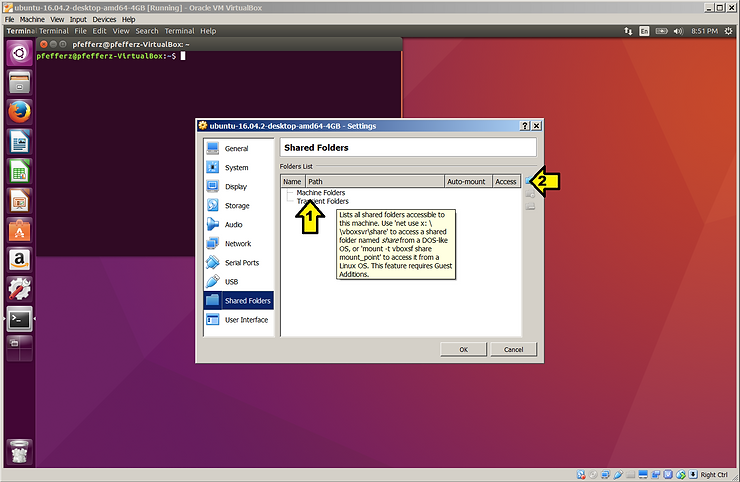Click the greyed-out remove shared folder icon
This screenshot has width=740, height=482.
click(530, 206)
